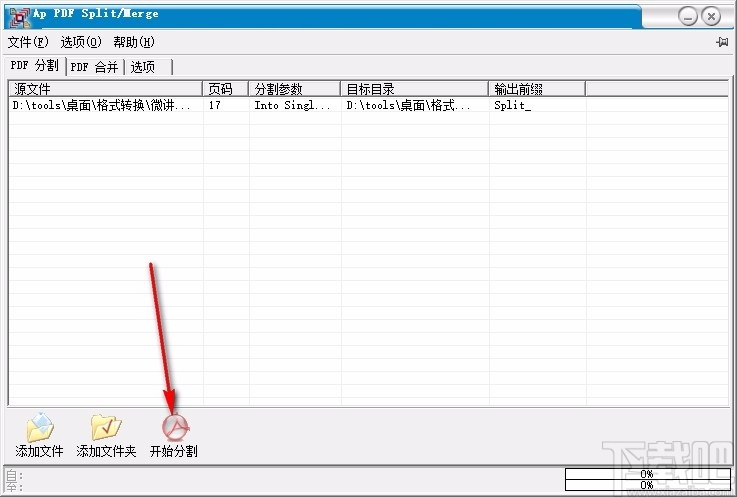Click the 目标目录 column header
Image resolution: width=737 pixels, height=497 pixels.
coord(415,89)
